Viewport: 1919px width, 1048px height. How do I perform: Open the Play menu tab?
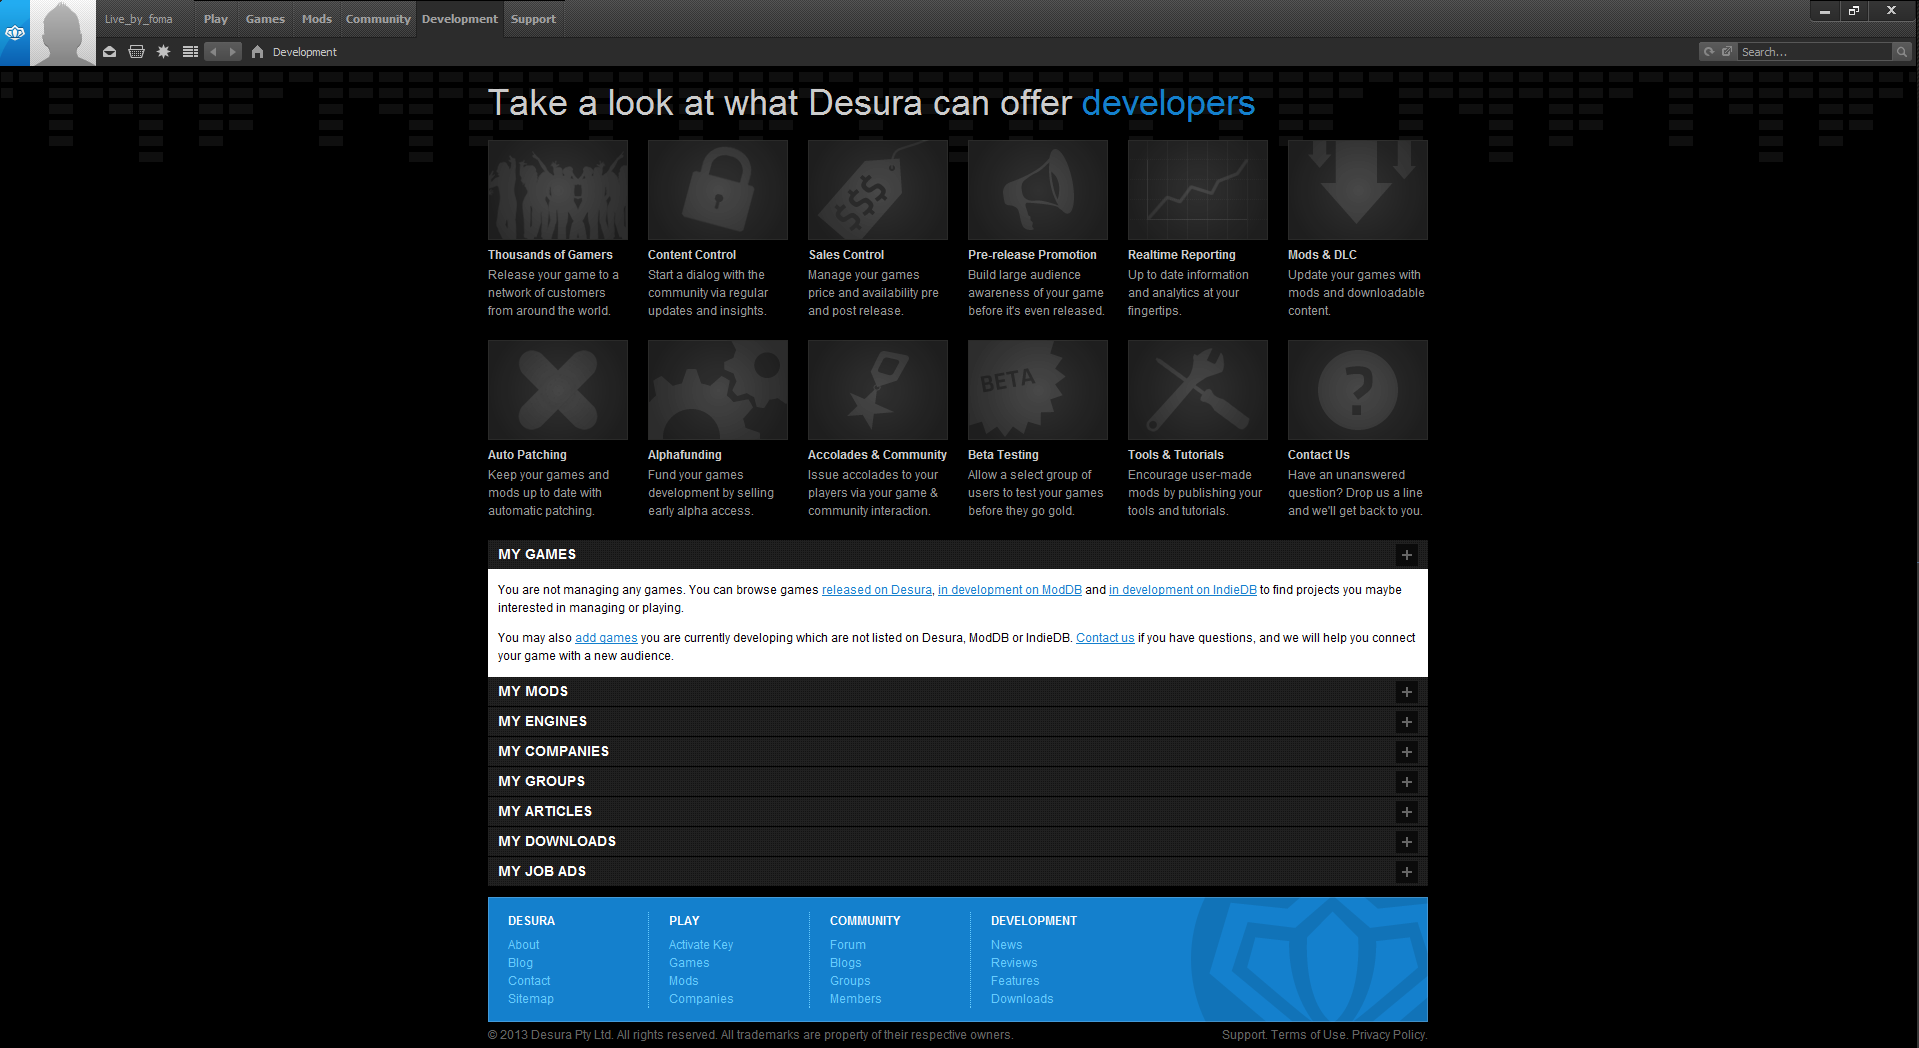coord(216,19)
